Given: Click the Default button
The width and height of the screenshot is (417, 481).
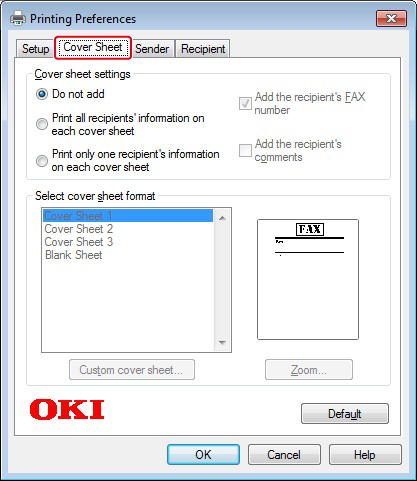Looking at the screenshot, I should point(345,414).
